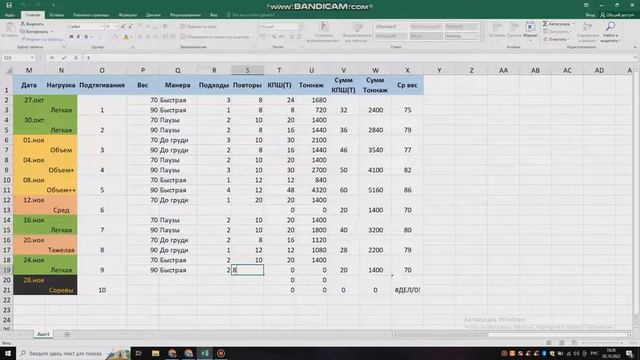640x360 pixels.
Task: Open the Файл tab
Action: tap(10, 15)
